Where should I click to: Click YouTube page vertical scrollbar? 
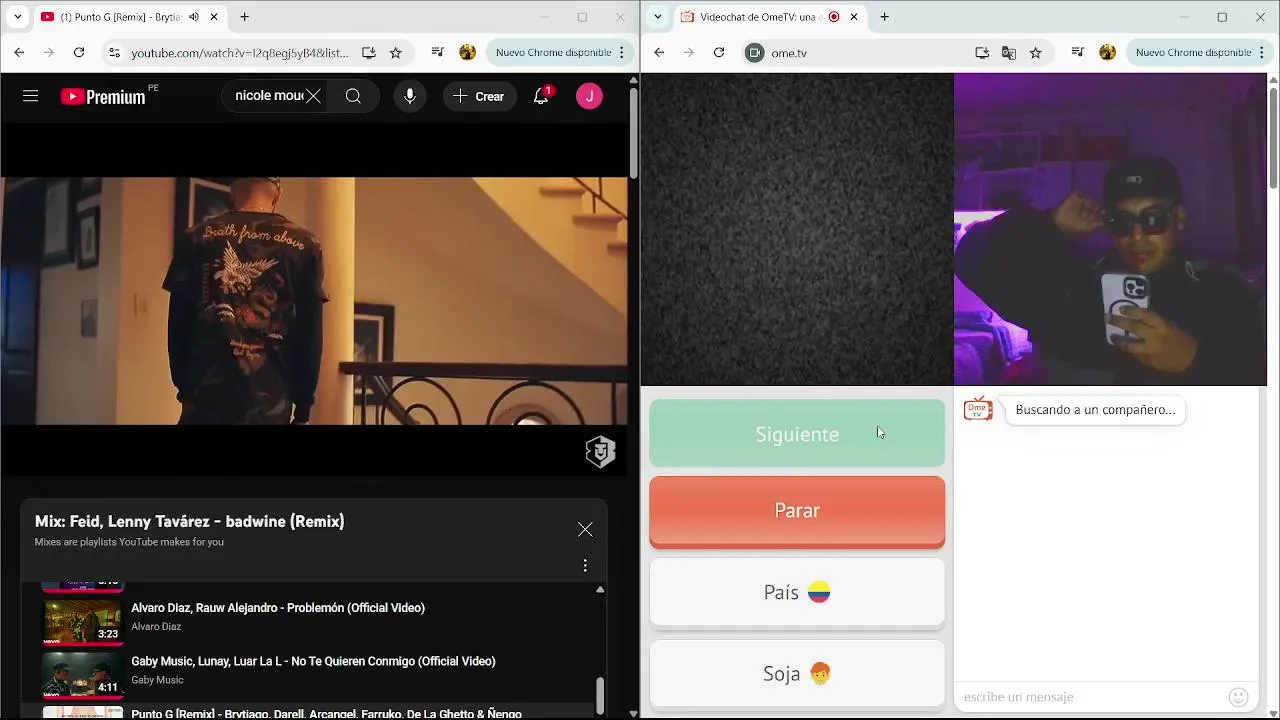coord(633,132)
